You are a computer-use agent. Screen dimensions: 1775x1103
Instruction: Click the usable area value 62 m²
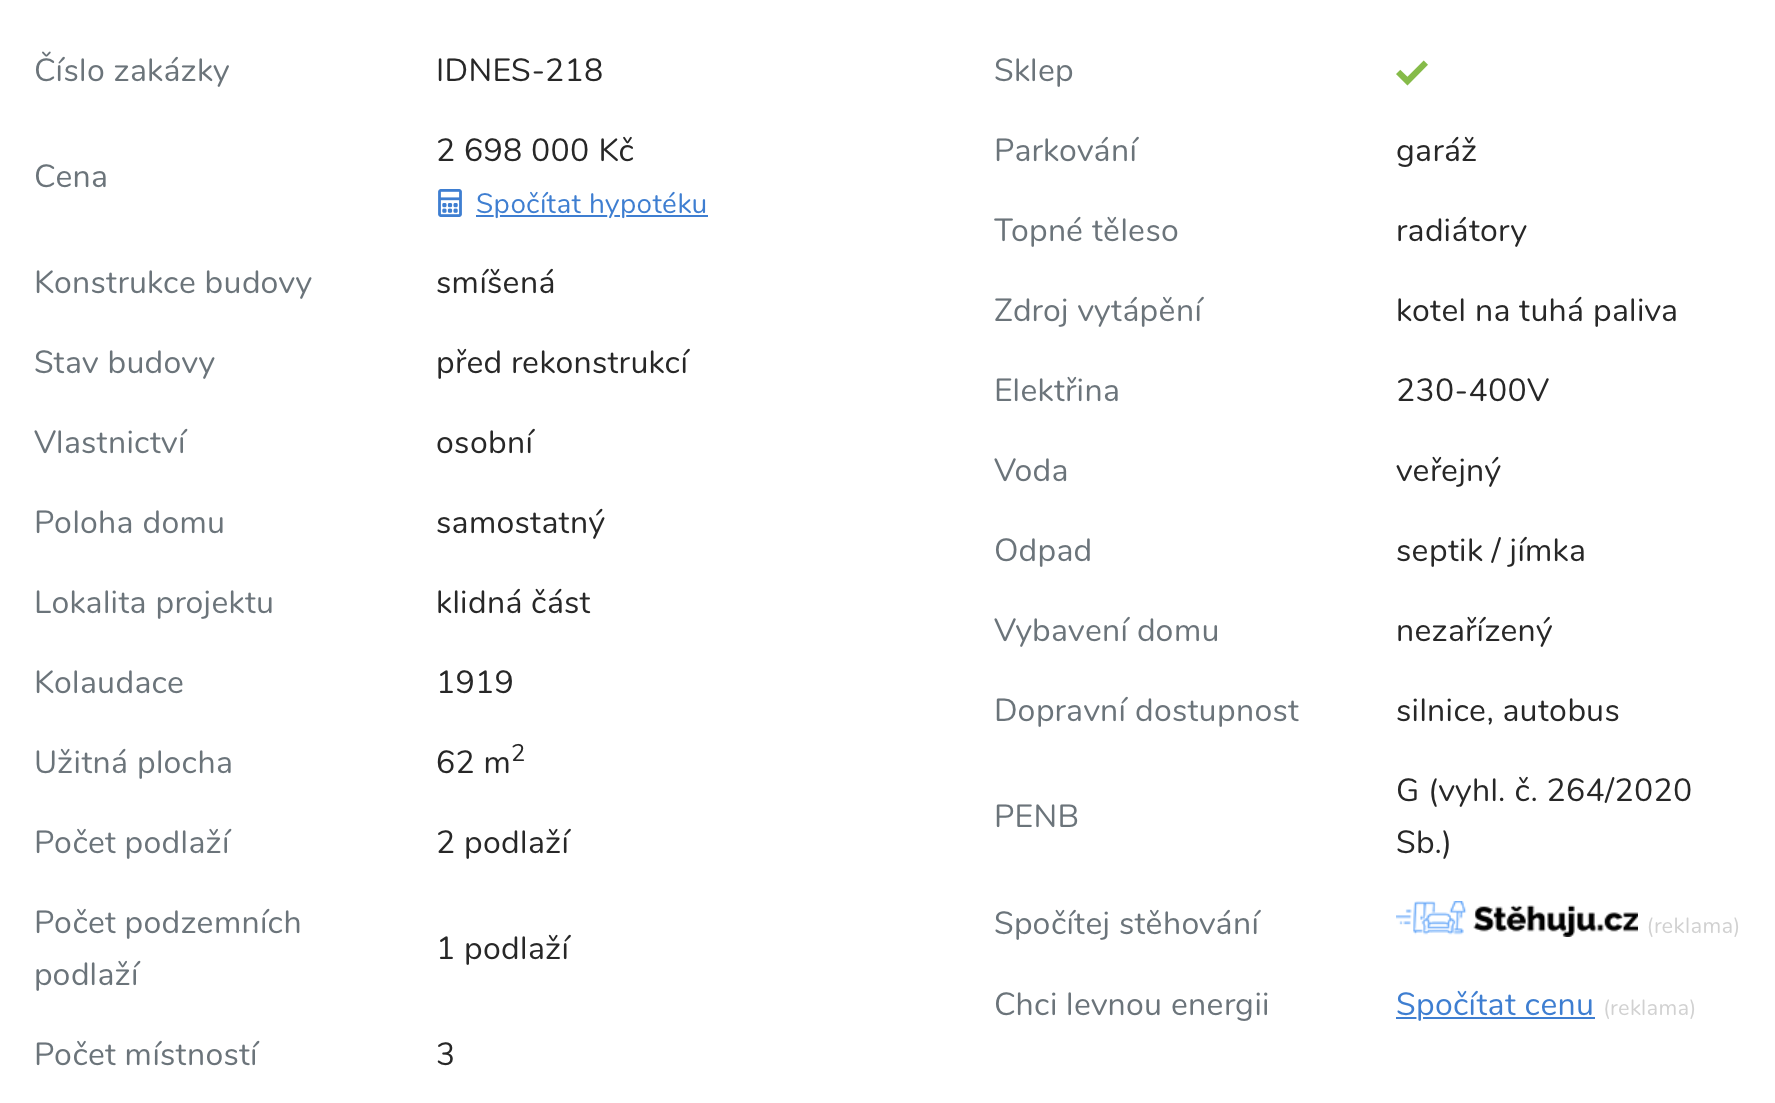(x=480, y=761)
